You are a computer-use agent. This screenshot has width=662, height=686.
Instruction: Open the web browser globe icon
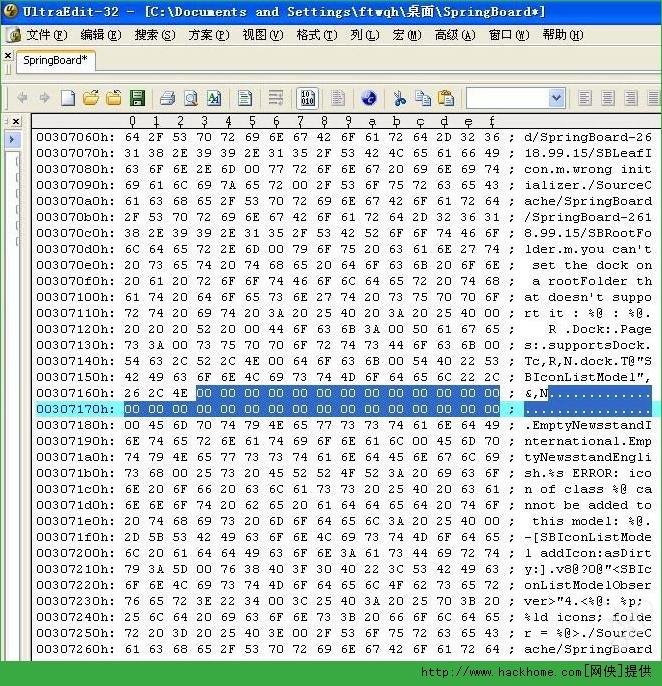pos(369,98)
